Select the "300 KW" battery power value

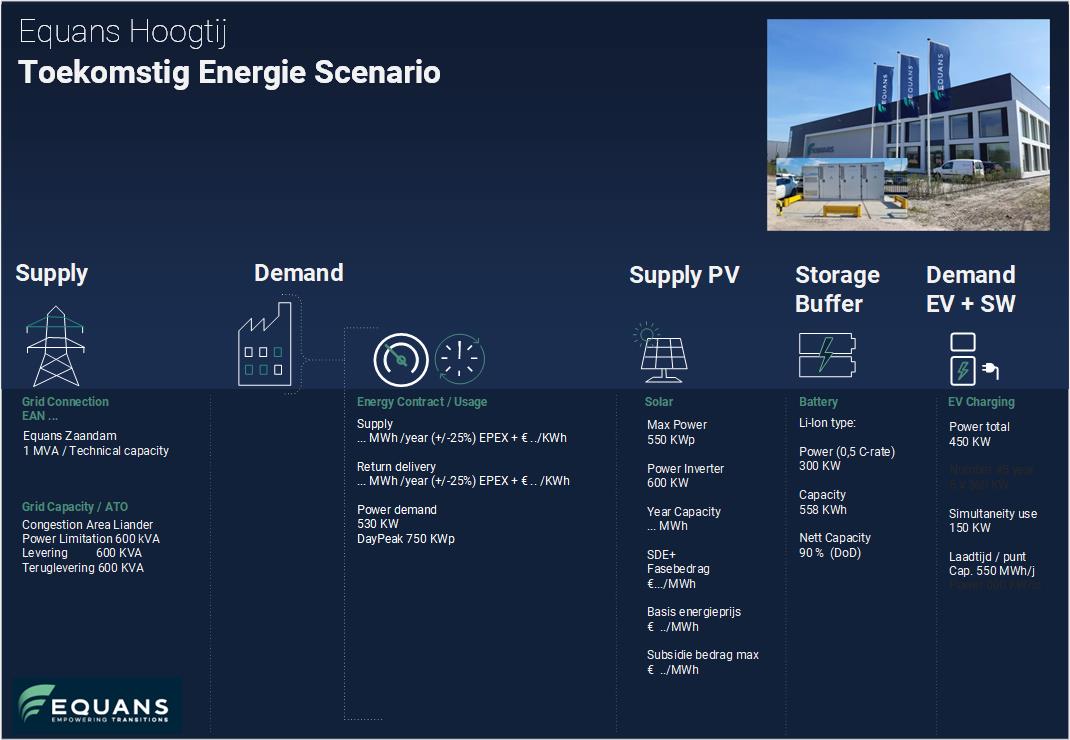click(820, 466)
